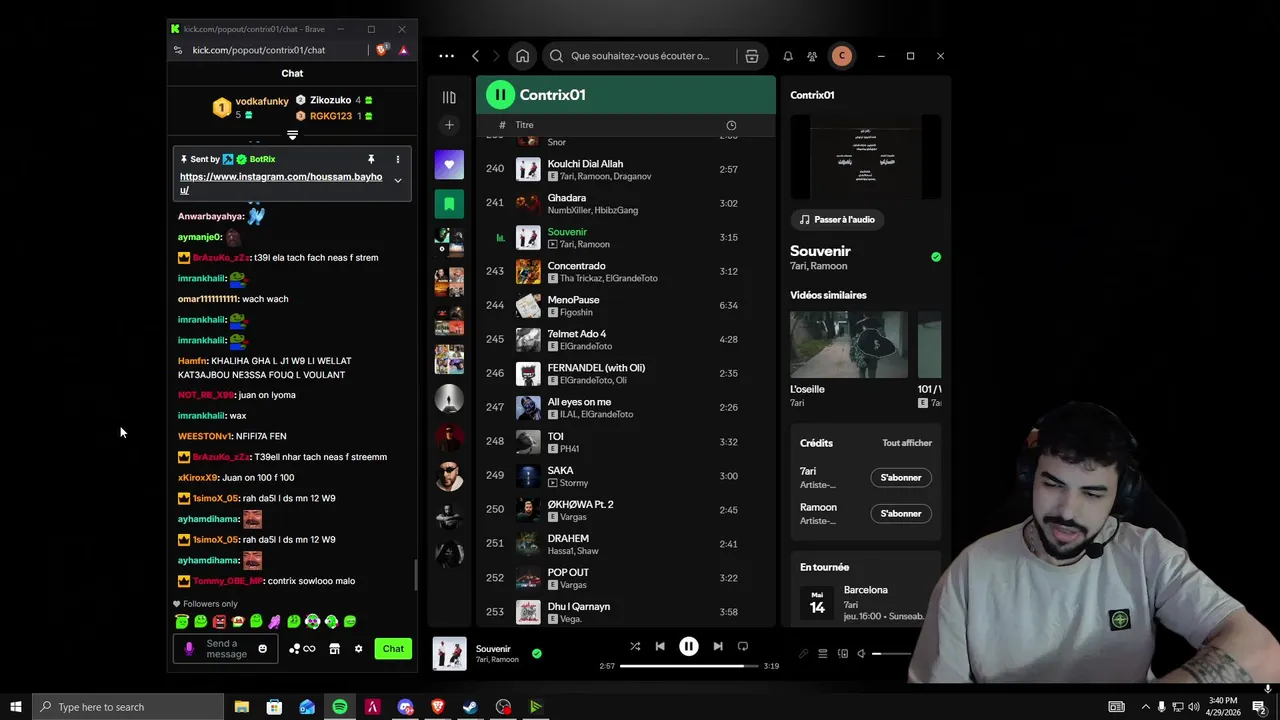Viewport: 1280px width, 720px height.
Task: Open pinned message three-dot options
Action: [397, 159]
